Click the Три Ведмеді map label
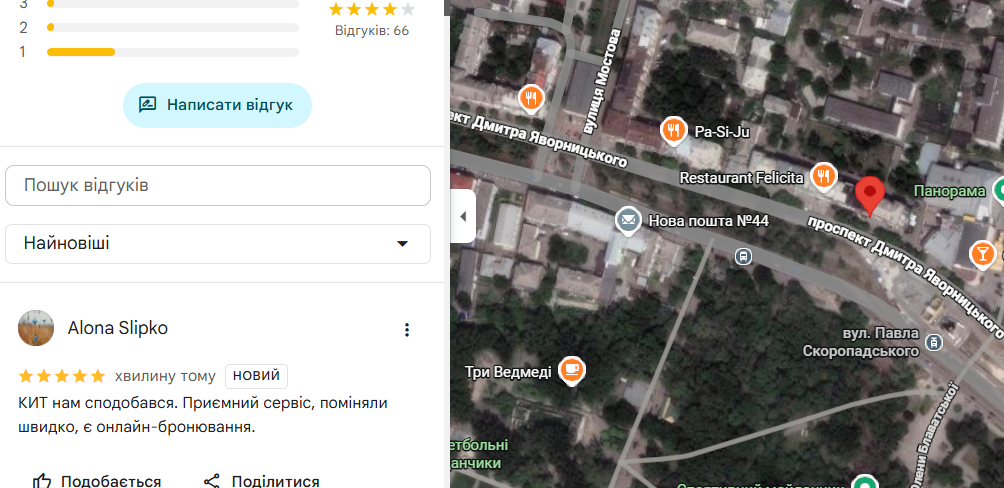Viewport: 1004px width, 488px height. (x=508, y=372)
